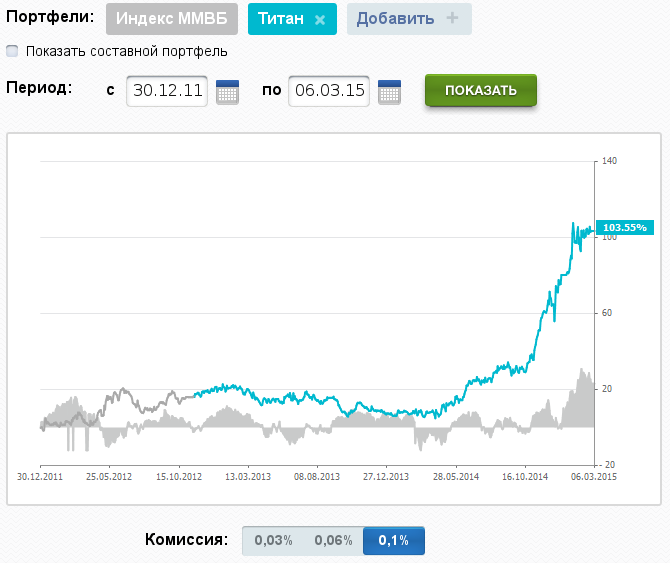The height and width of the screenshot is (563, 670).
Task: Open calendar picker for start date
Action: (228, 91)
